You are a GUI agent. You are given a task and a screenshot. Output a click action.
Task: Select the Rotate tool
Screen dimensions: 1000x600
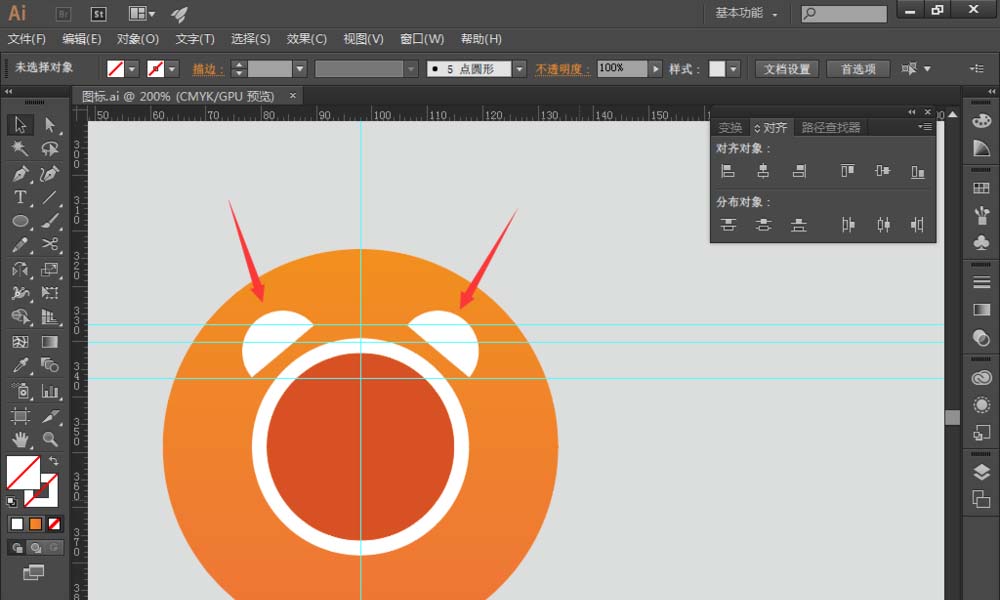20,269
